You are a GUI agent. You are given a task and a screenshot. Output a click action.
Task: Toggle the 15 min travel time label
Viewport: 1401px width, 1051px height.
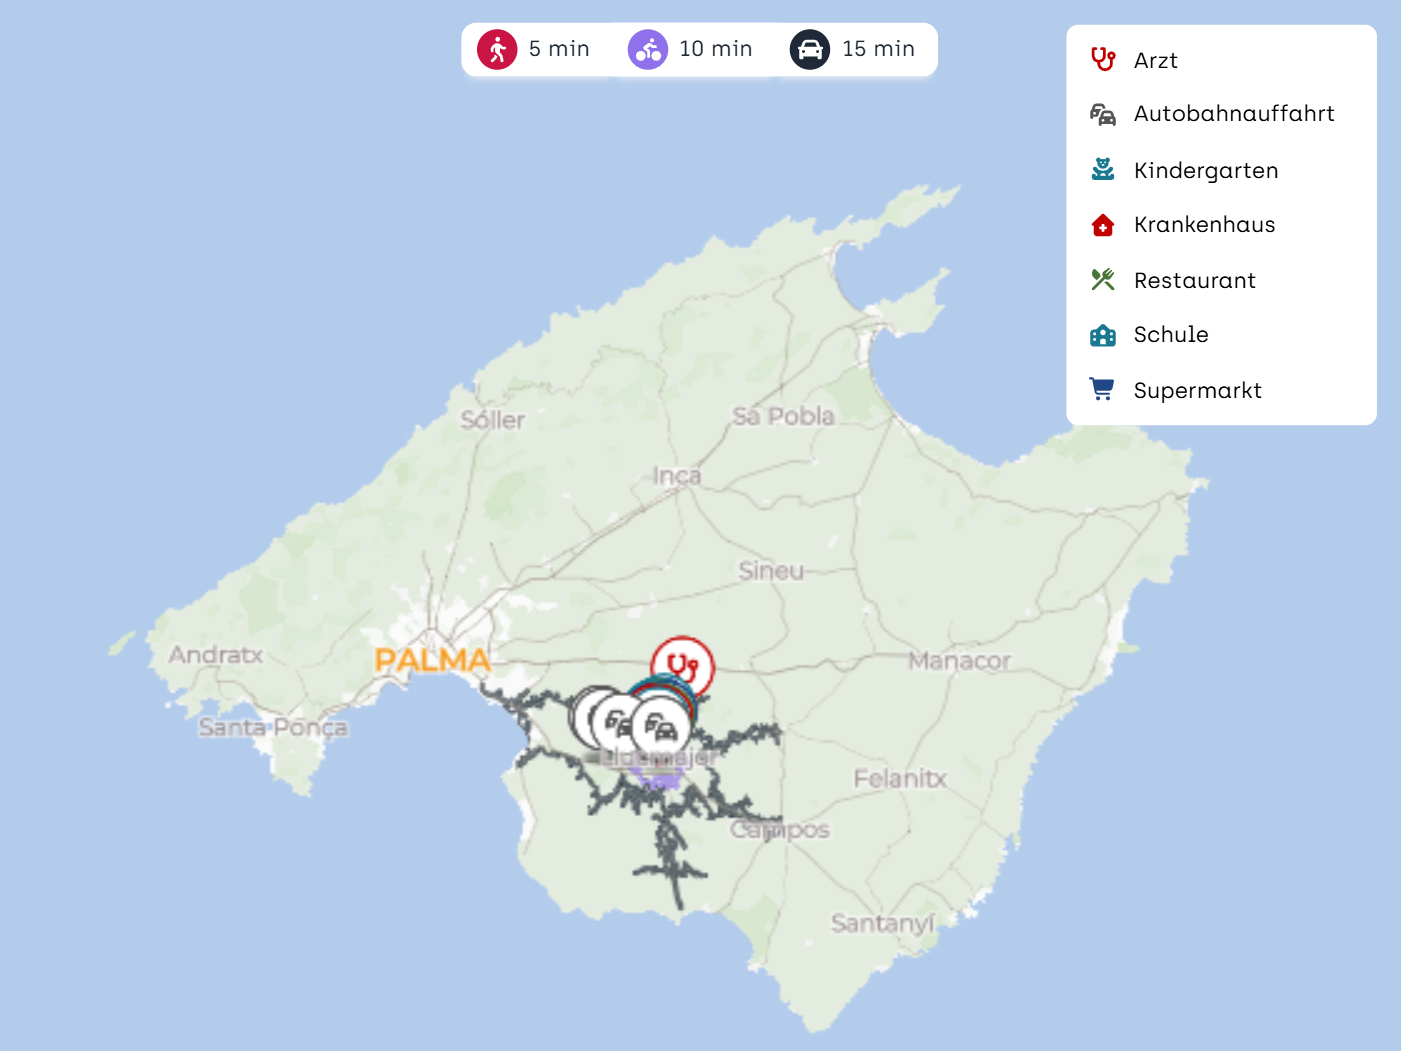coord(878,49)
